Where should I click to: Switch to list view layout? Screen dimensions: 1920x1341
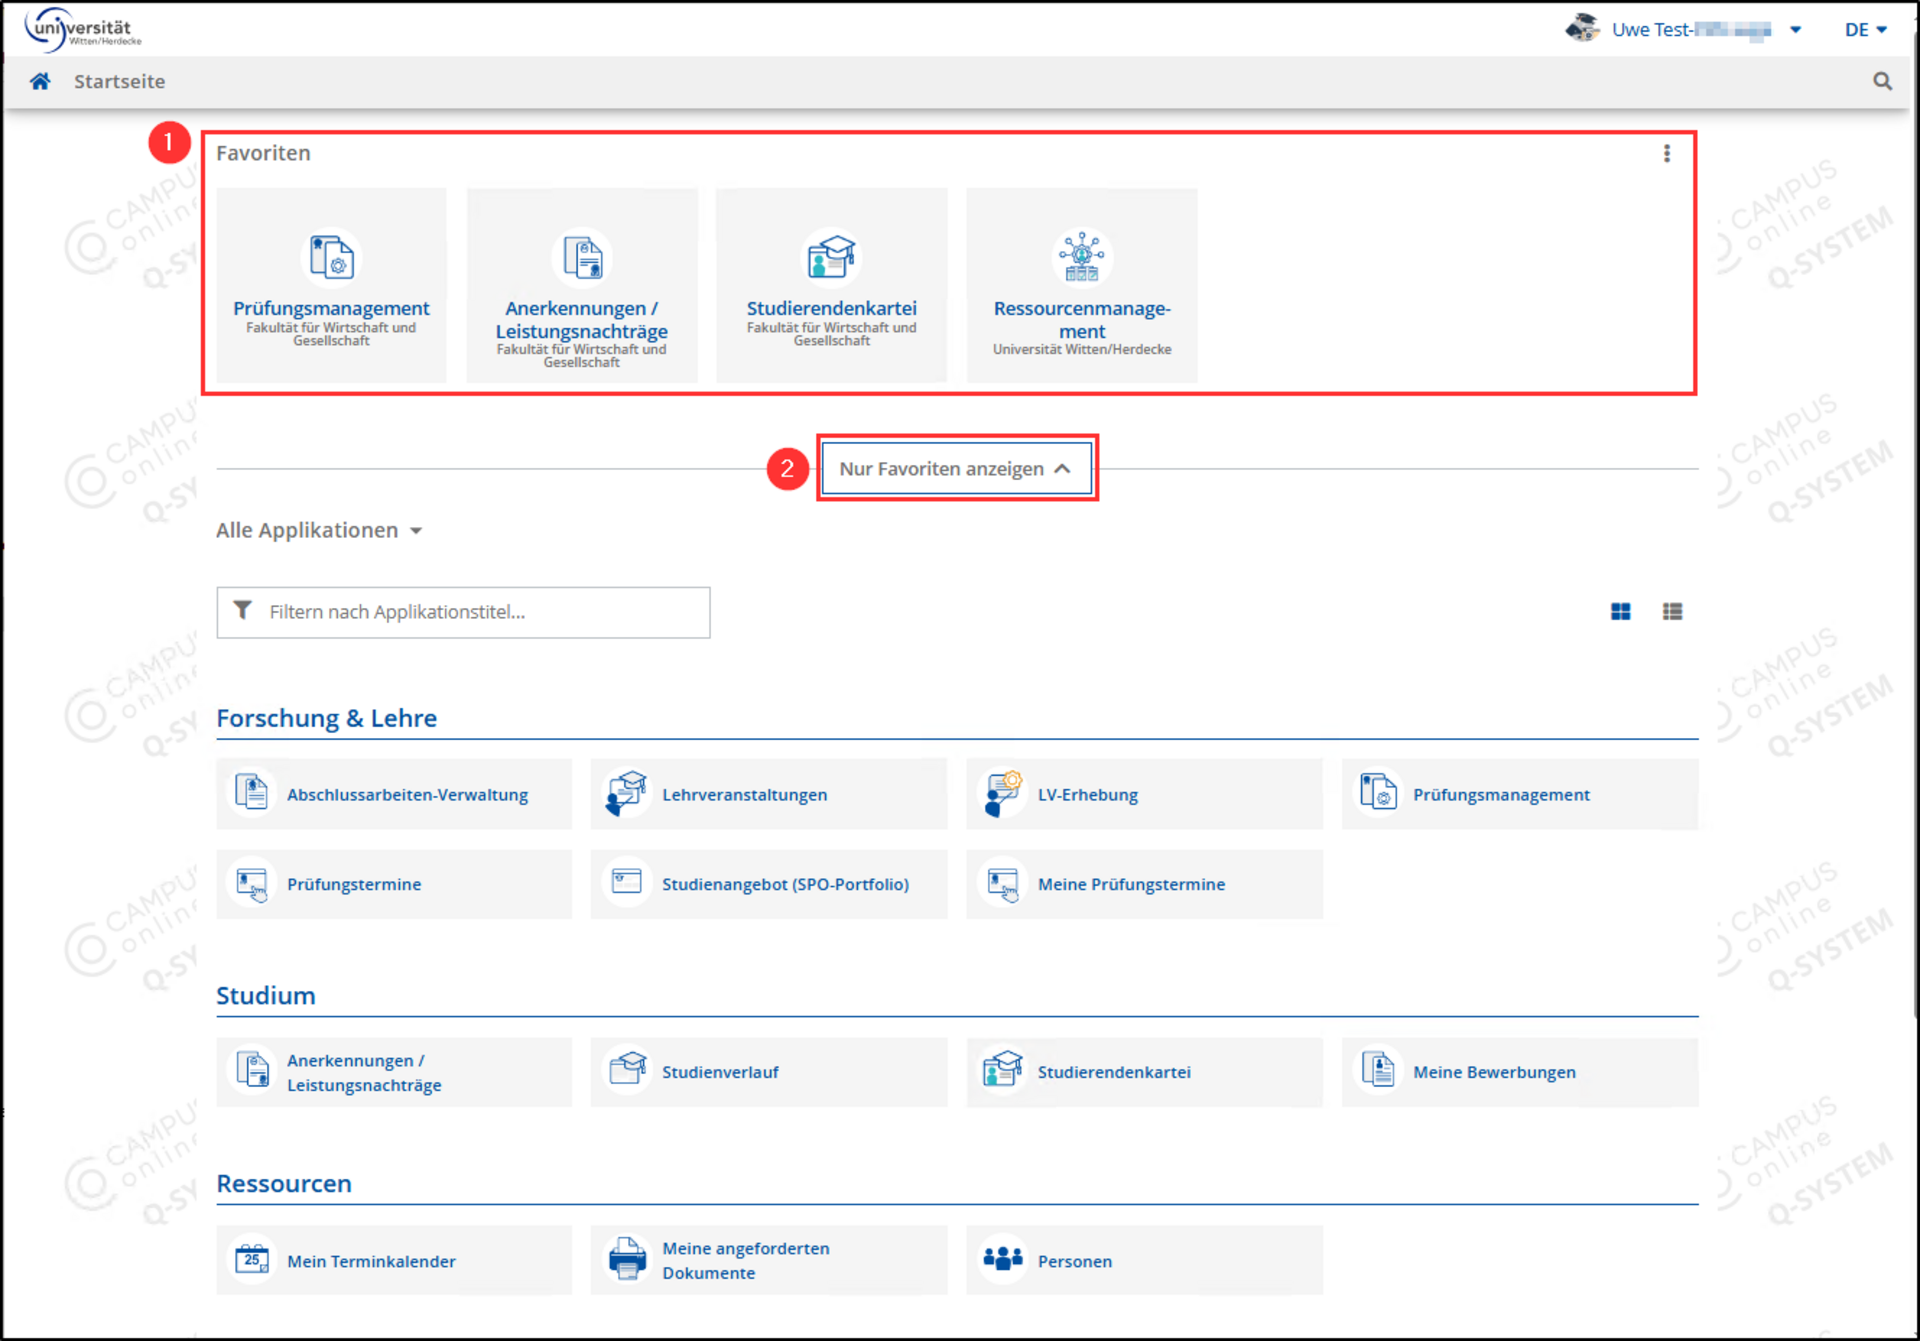(x=1672, y=611)
